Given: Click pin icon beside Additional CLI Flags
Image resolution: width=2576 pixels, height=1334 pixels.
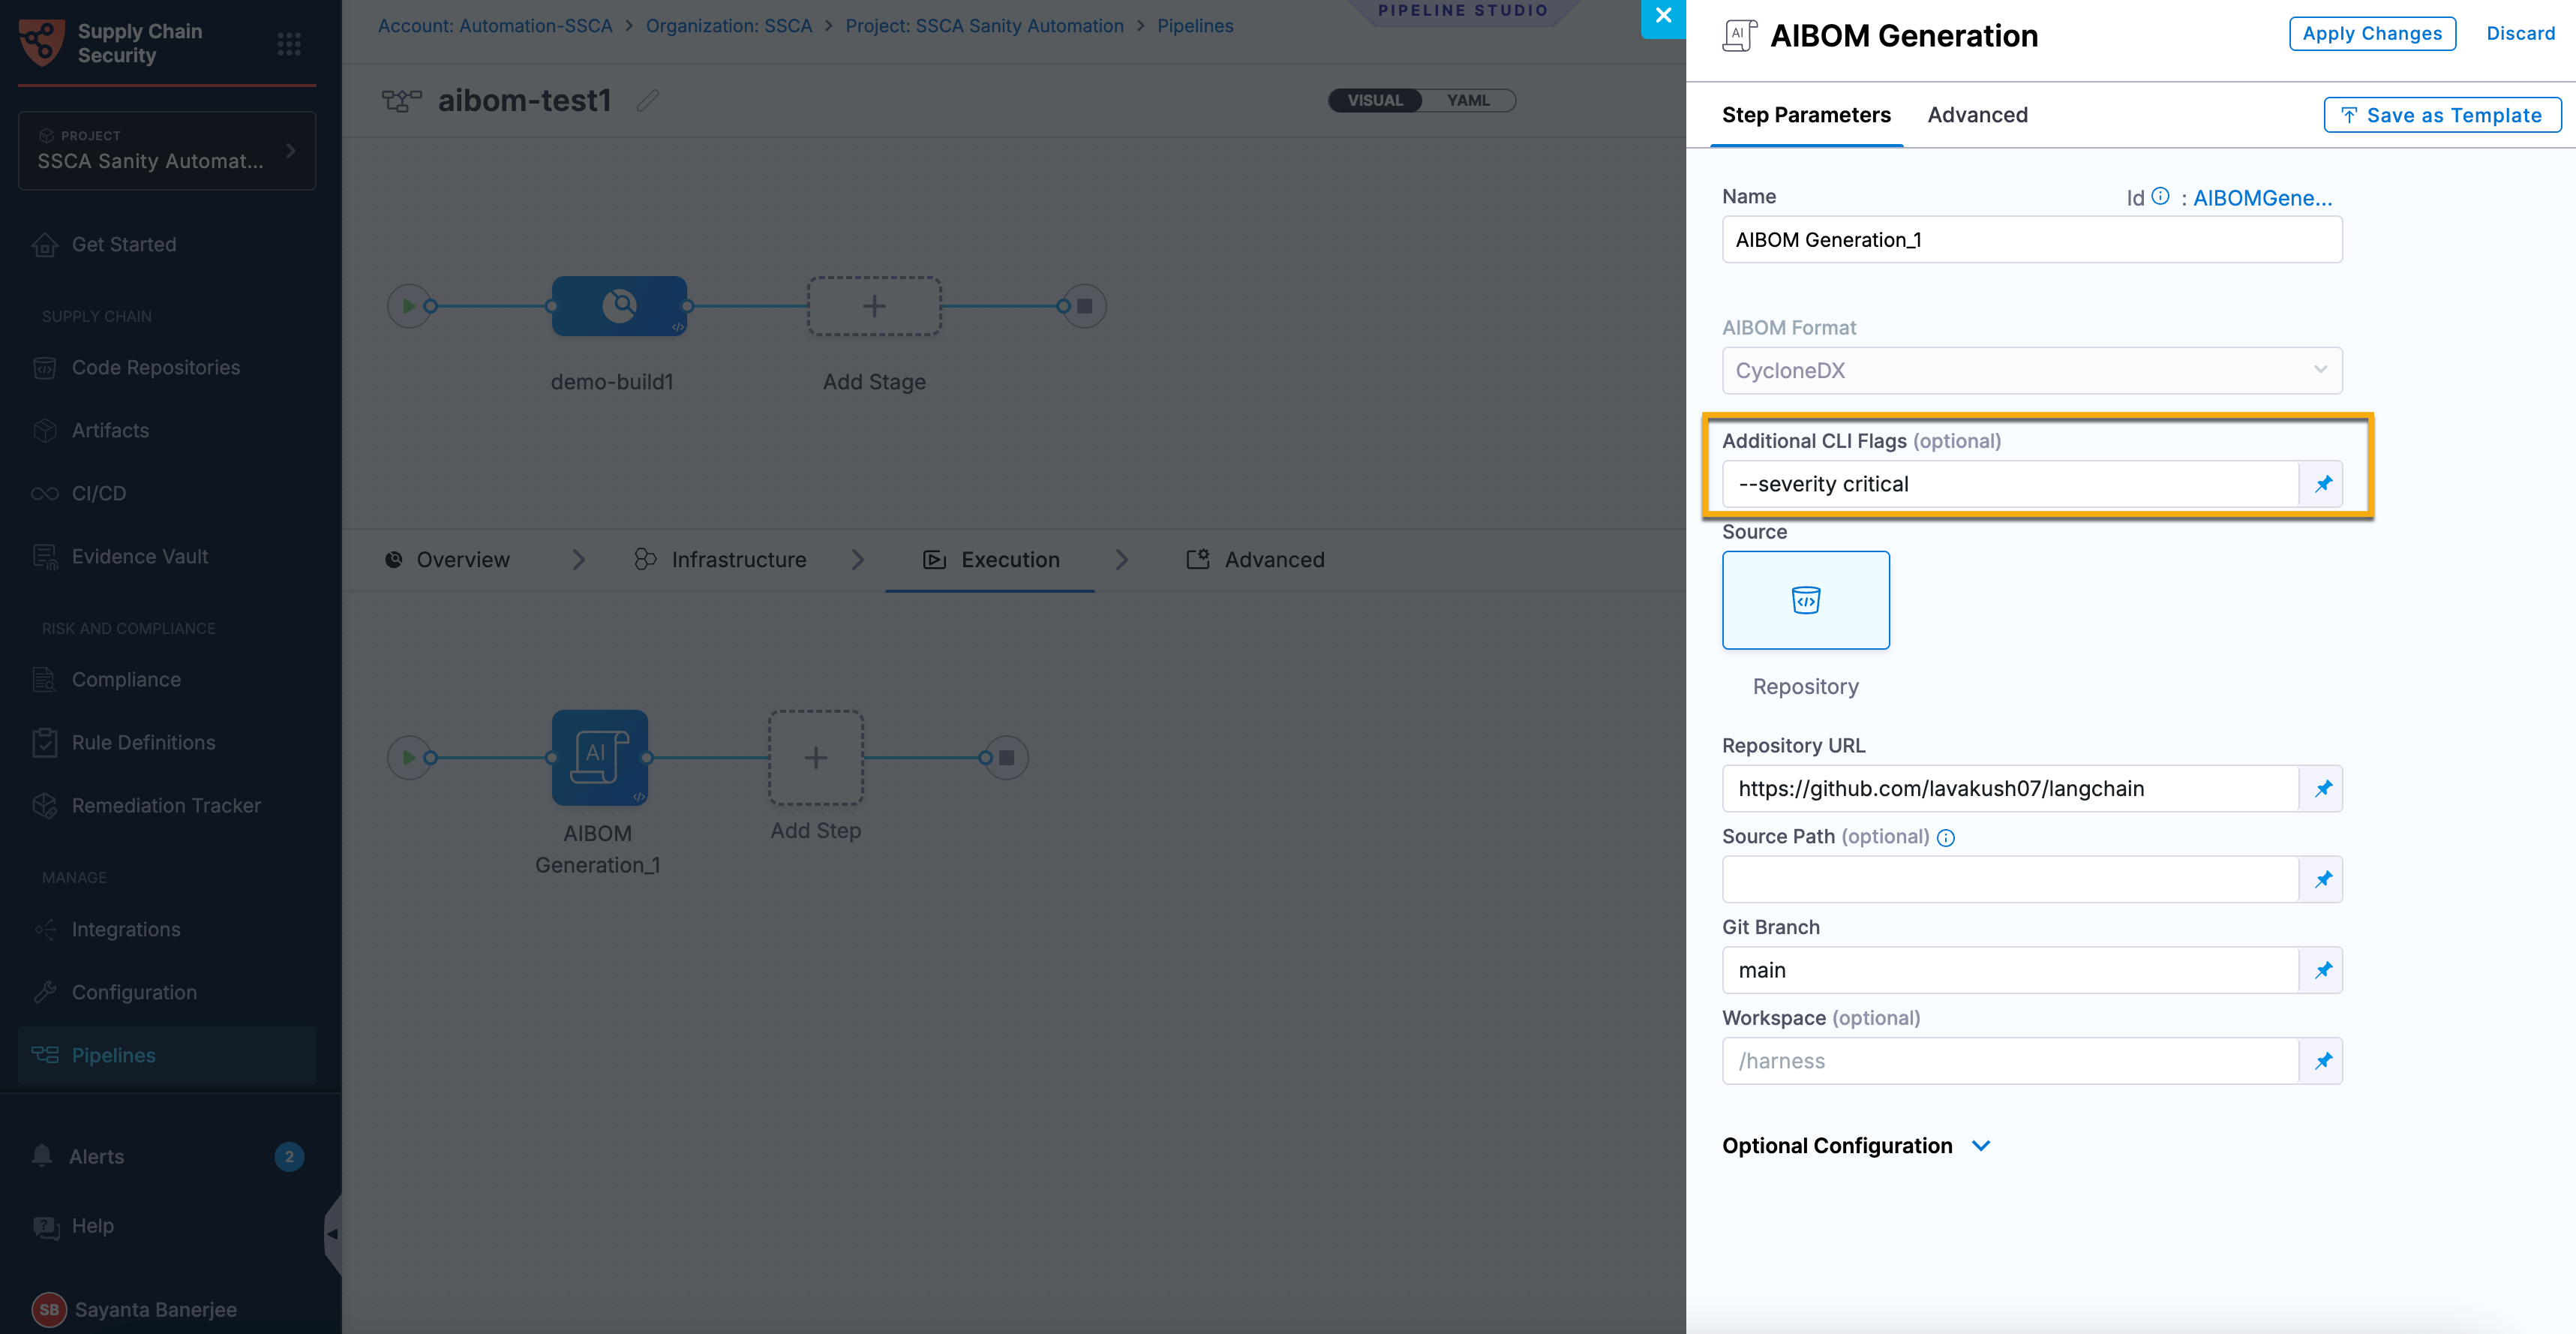Looking at the screenshot, I should tap(2322, 484).
